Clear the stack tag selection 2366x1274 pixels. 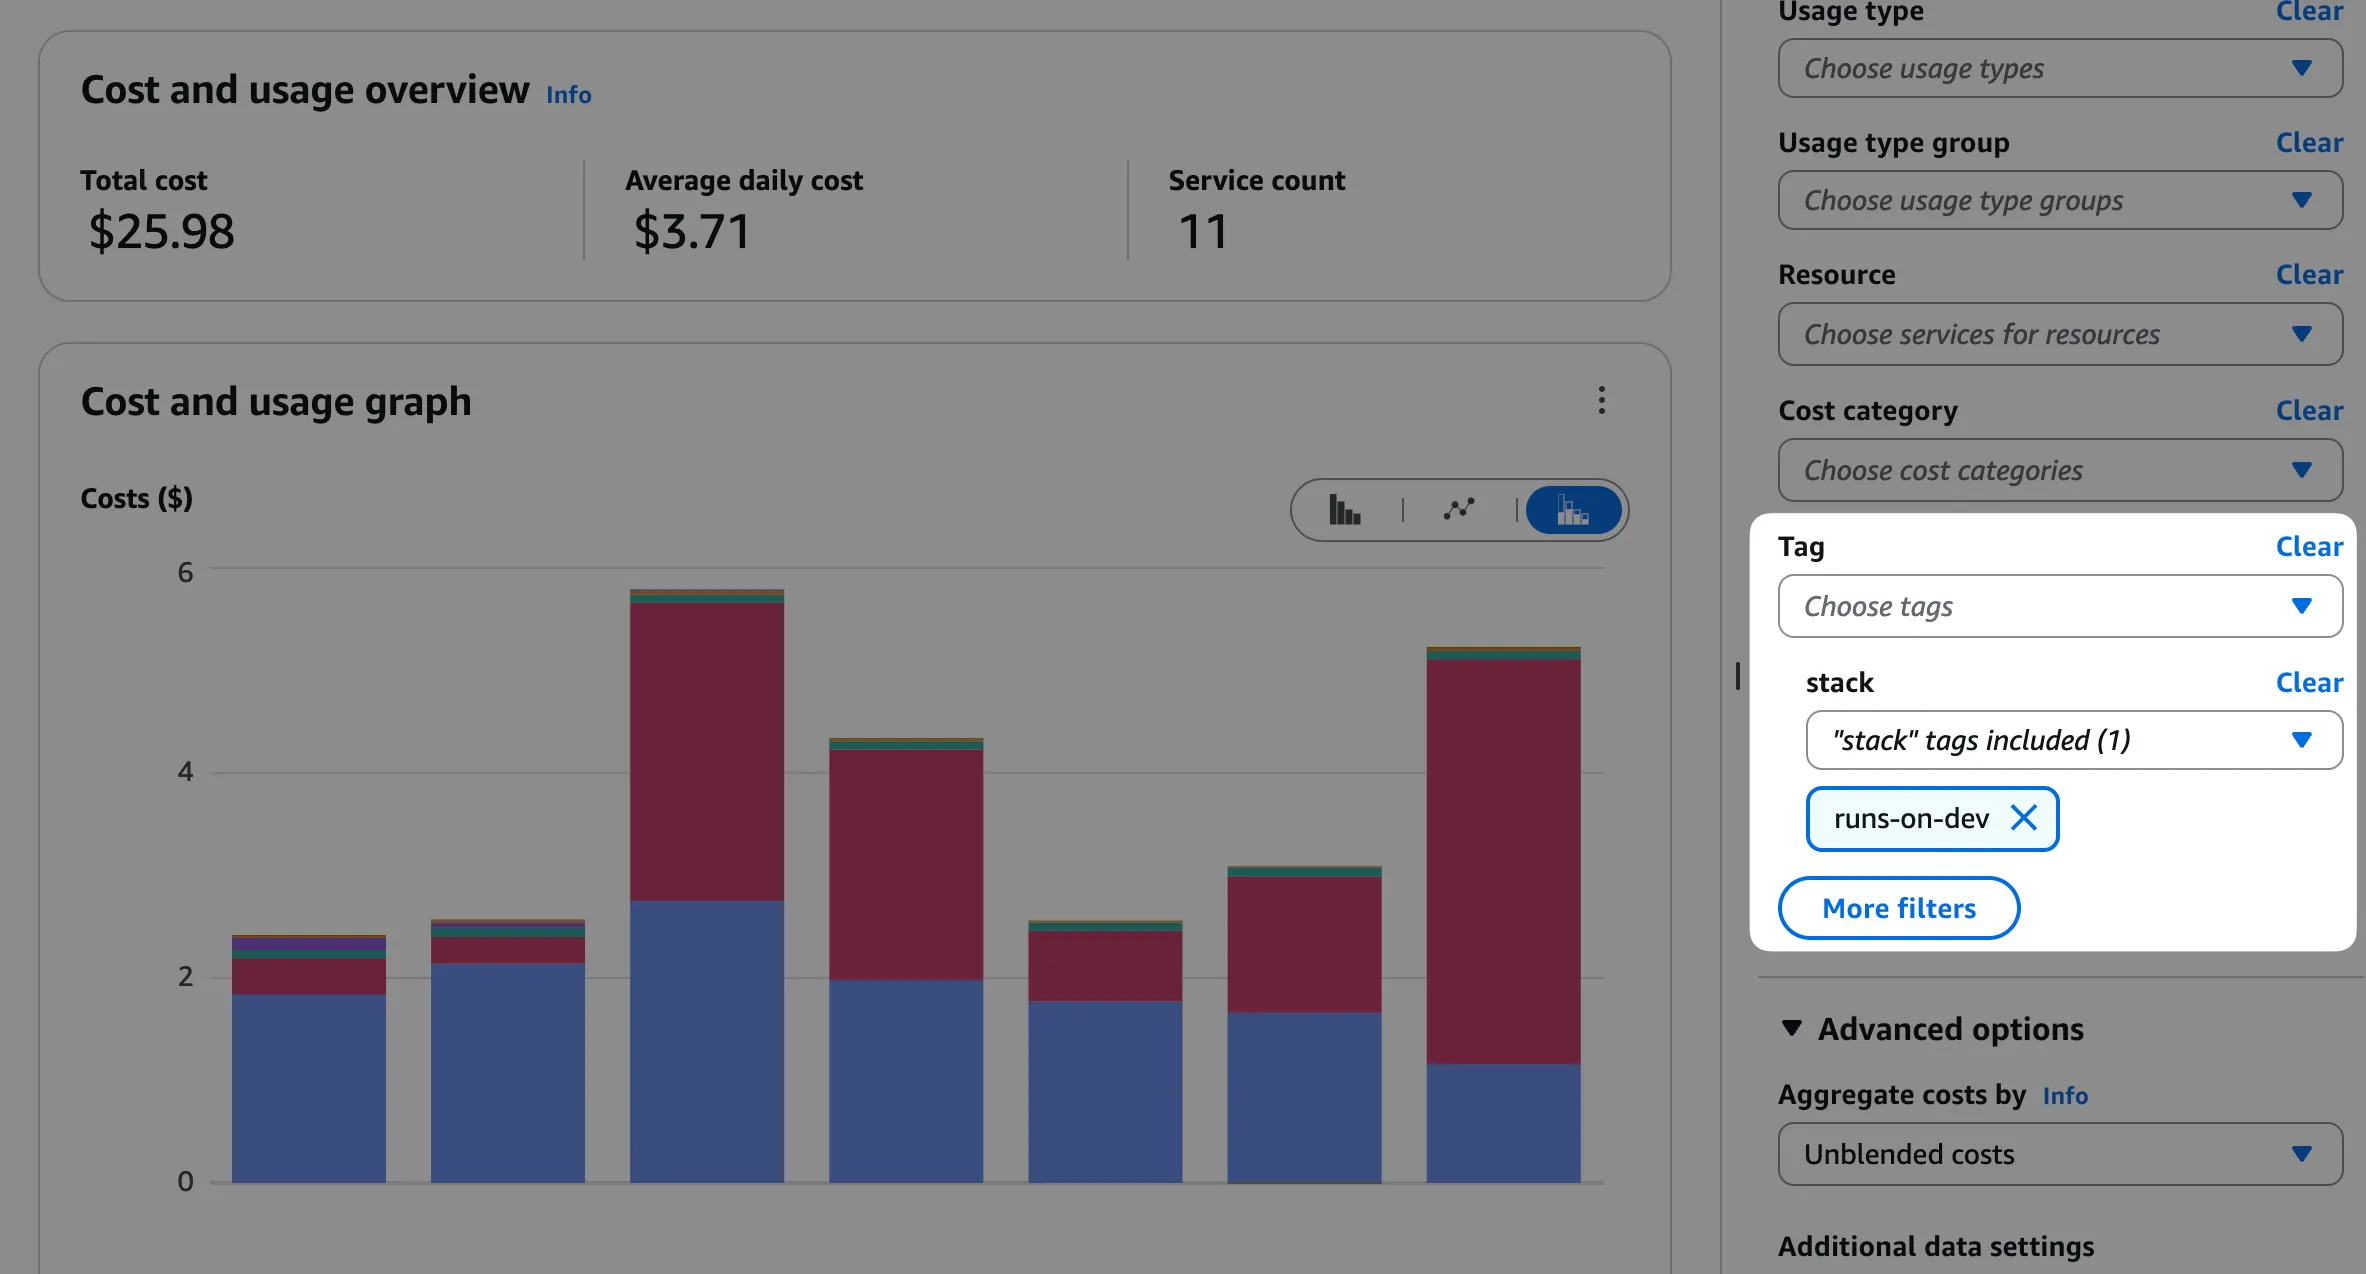pyautogui.click(x=2308, y=682)
